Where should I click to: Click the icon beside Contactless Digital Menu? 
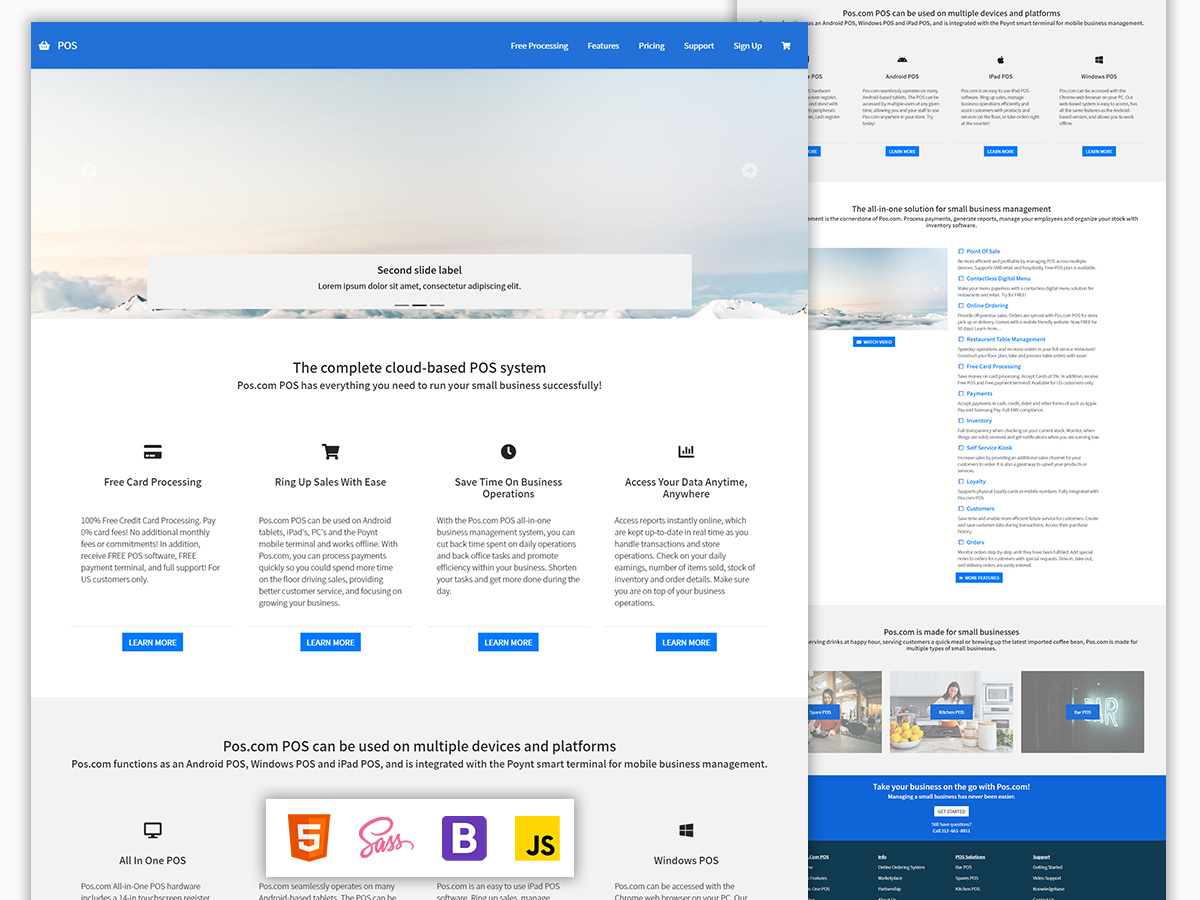pyautogui.click(x=961, y=279)
